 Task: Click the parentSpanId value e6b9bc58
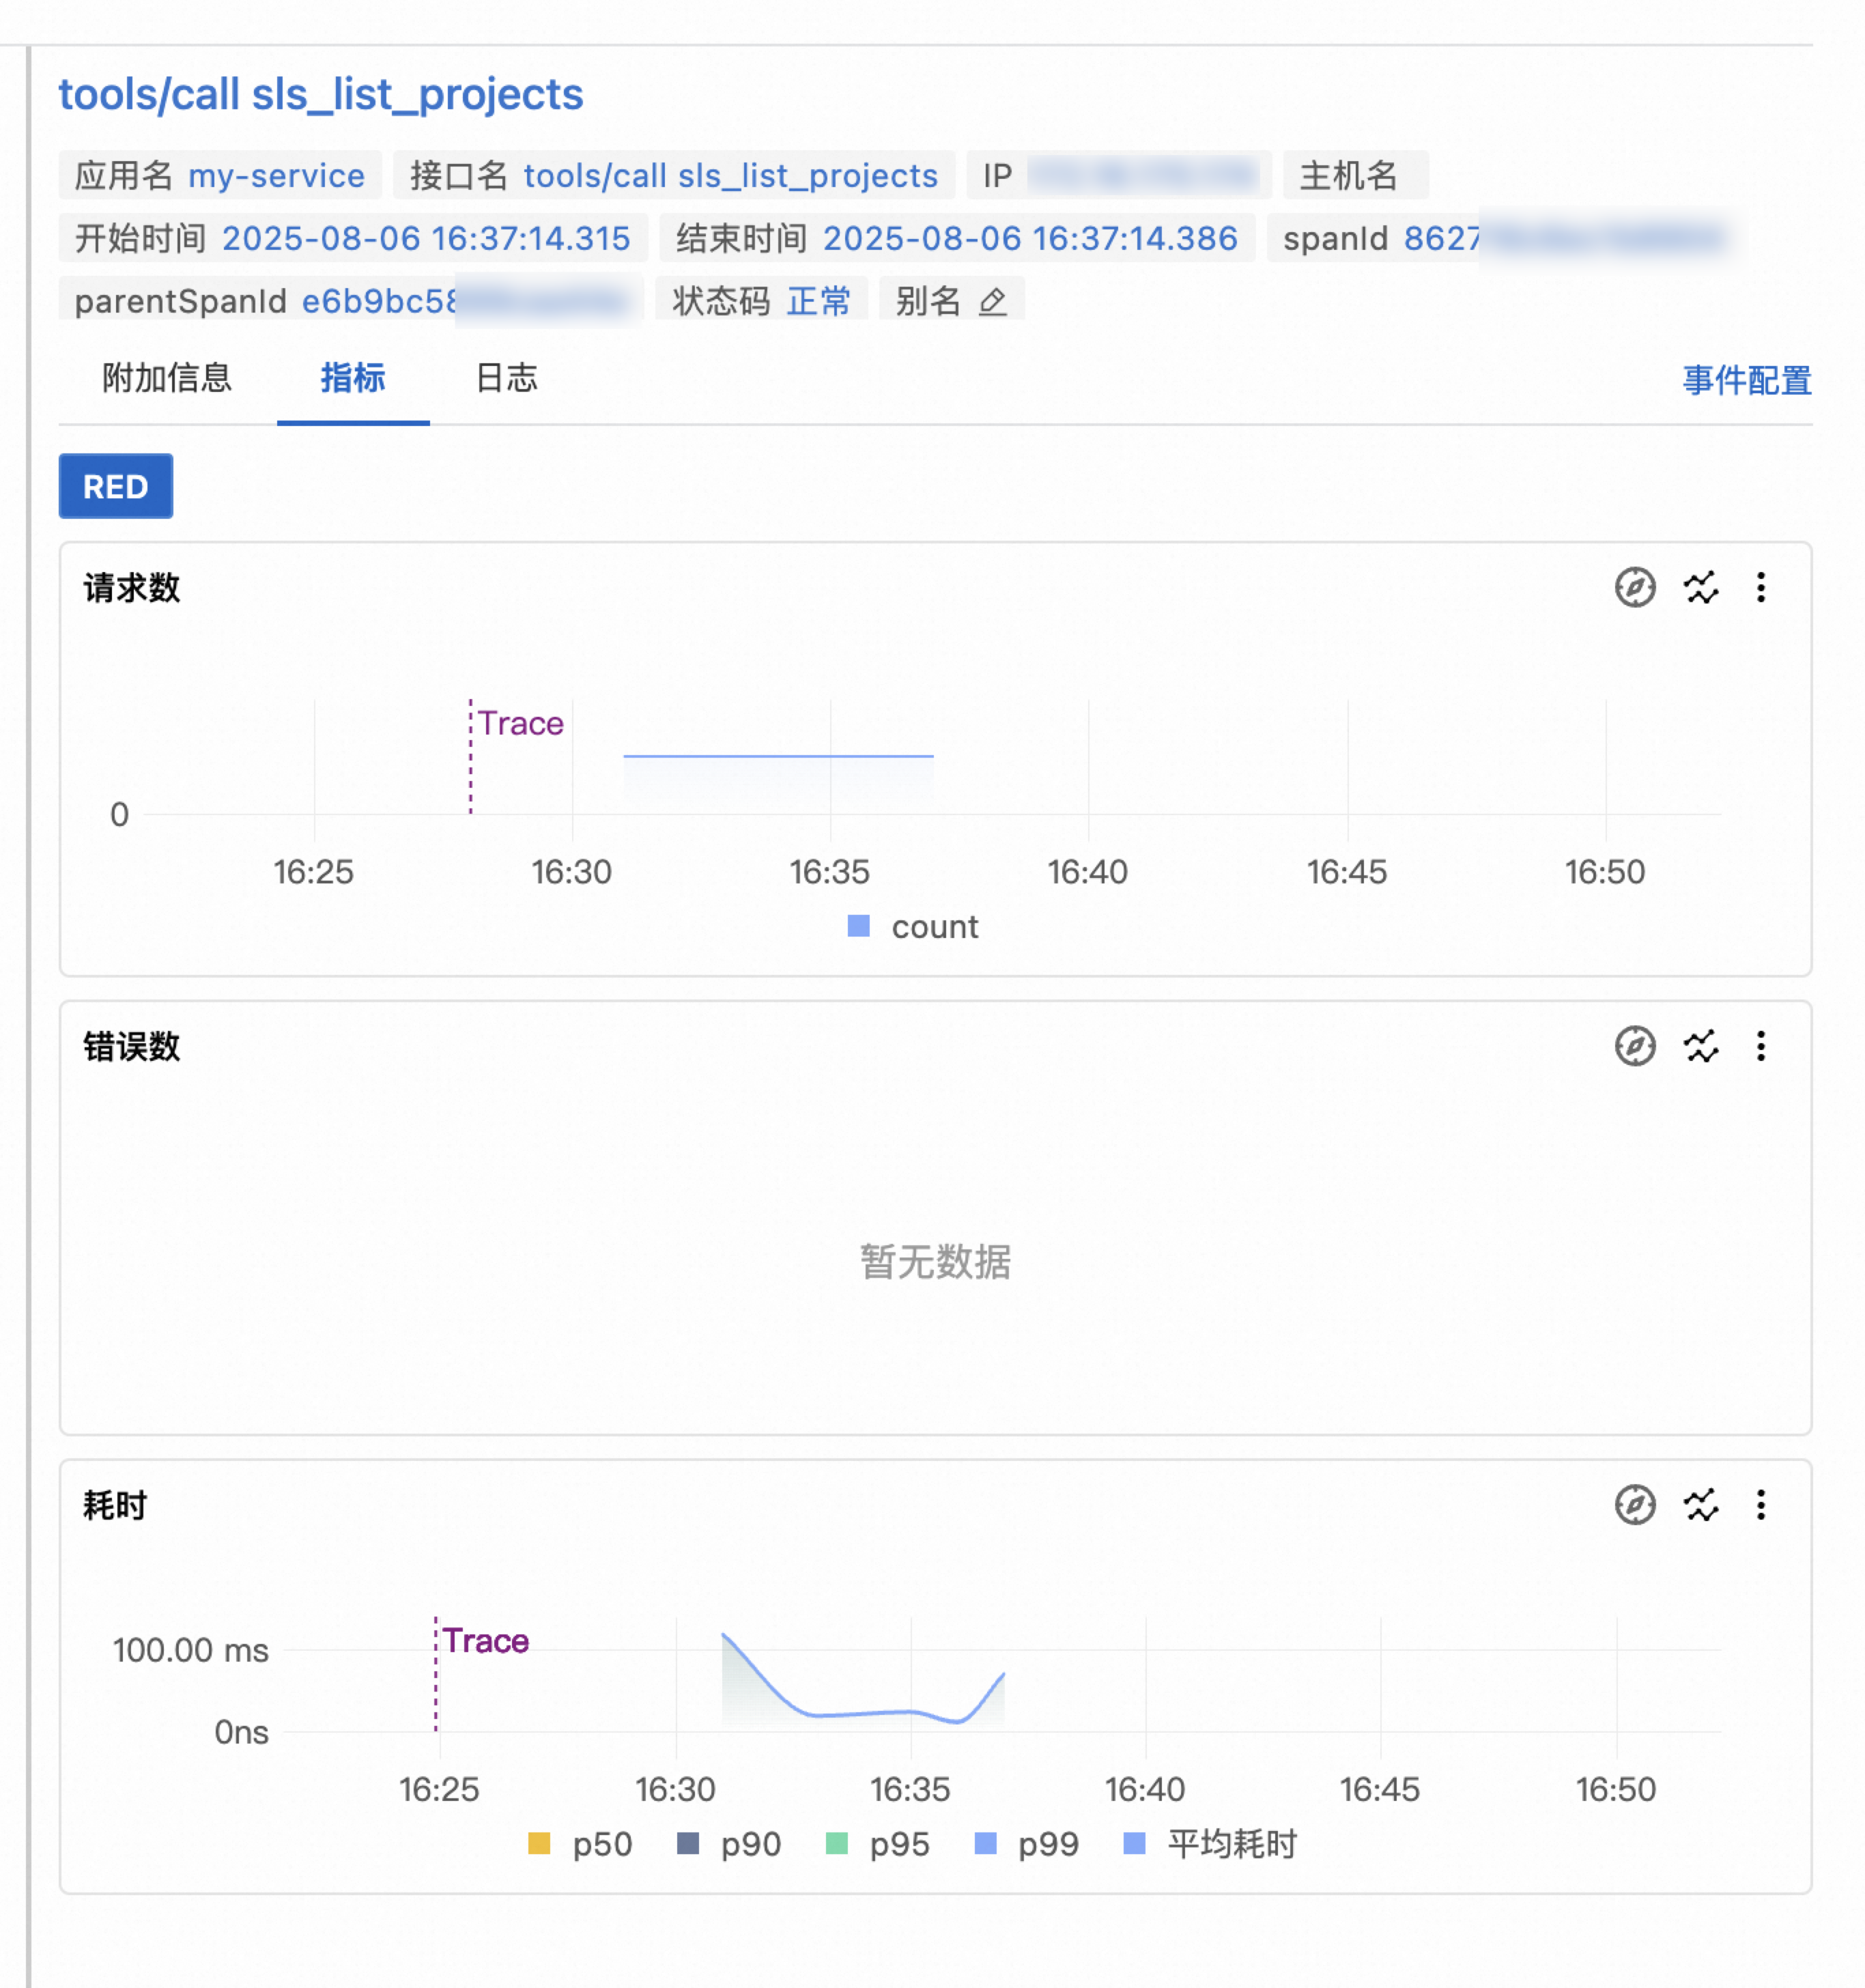pos(465,301)
